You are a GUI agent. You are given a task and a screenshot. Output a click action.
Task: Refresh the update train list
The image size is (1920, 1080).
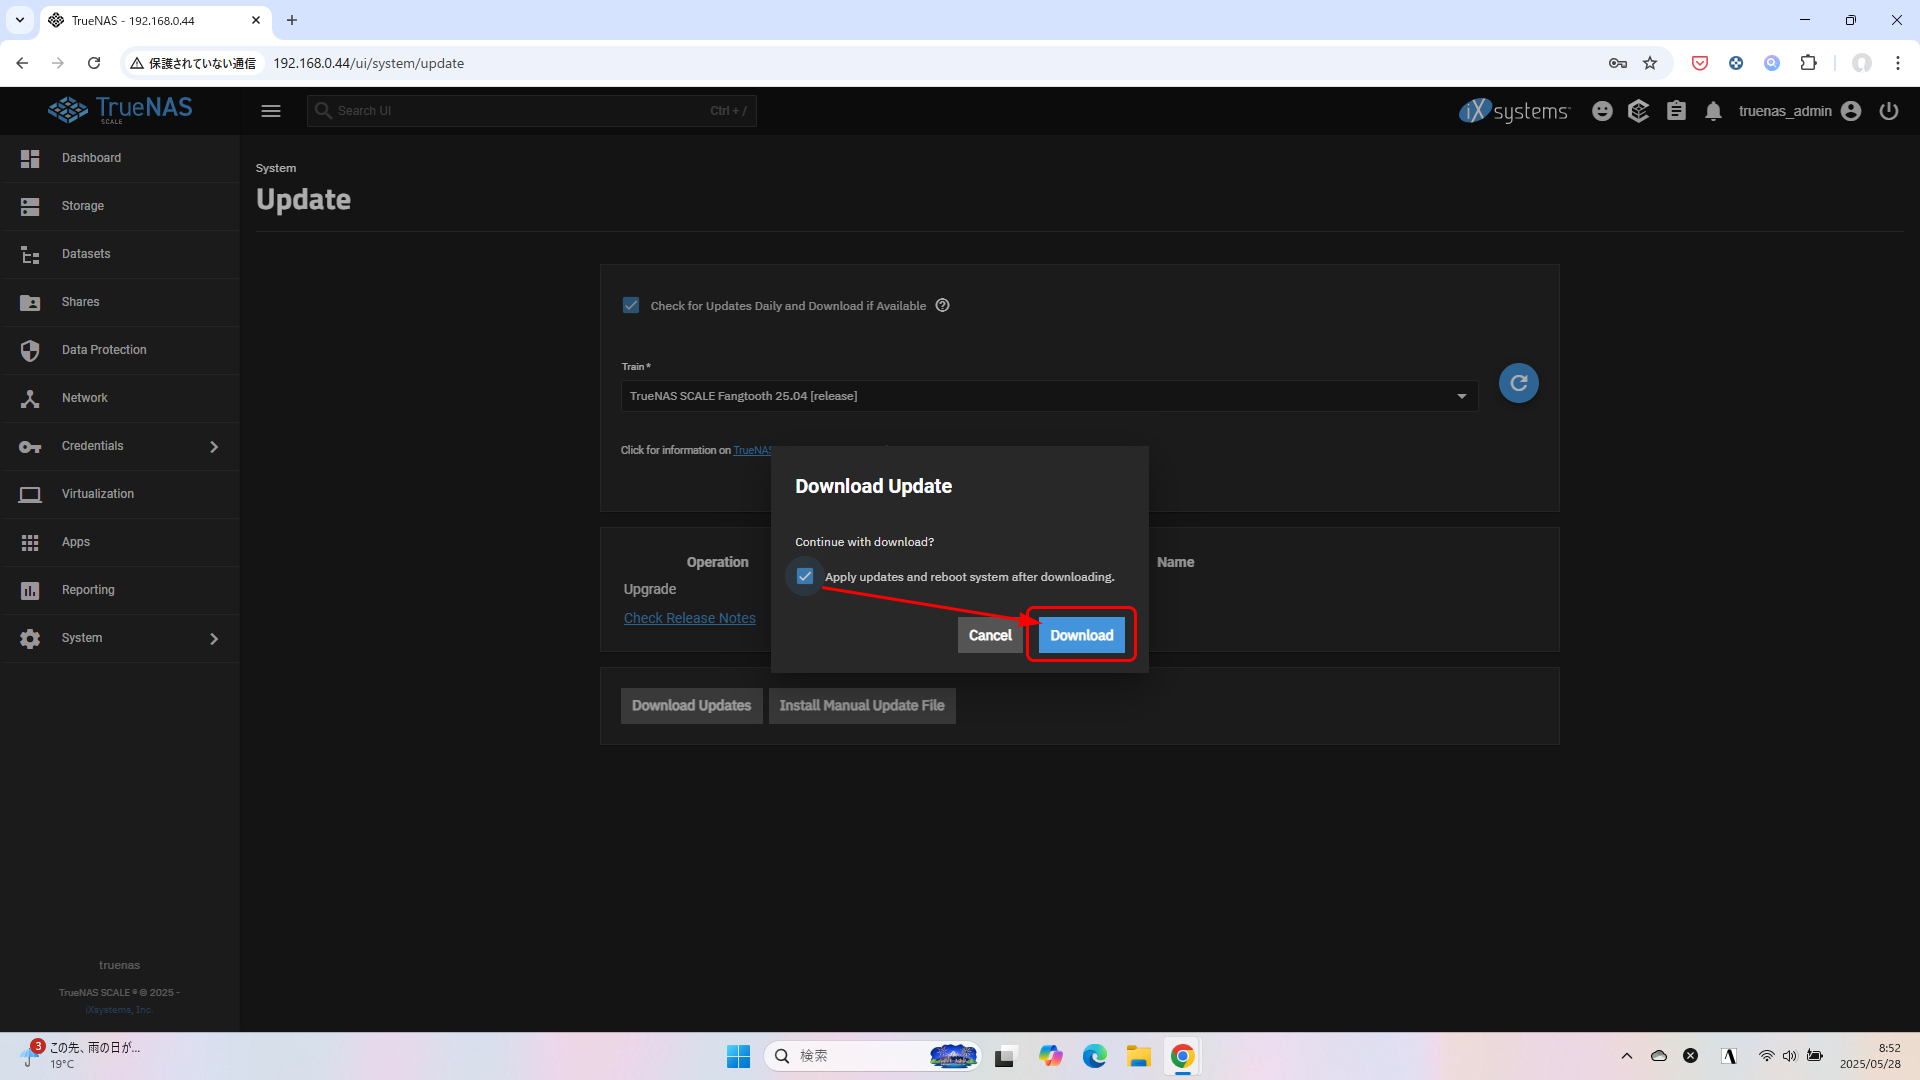click(x=1518, y=383)
